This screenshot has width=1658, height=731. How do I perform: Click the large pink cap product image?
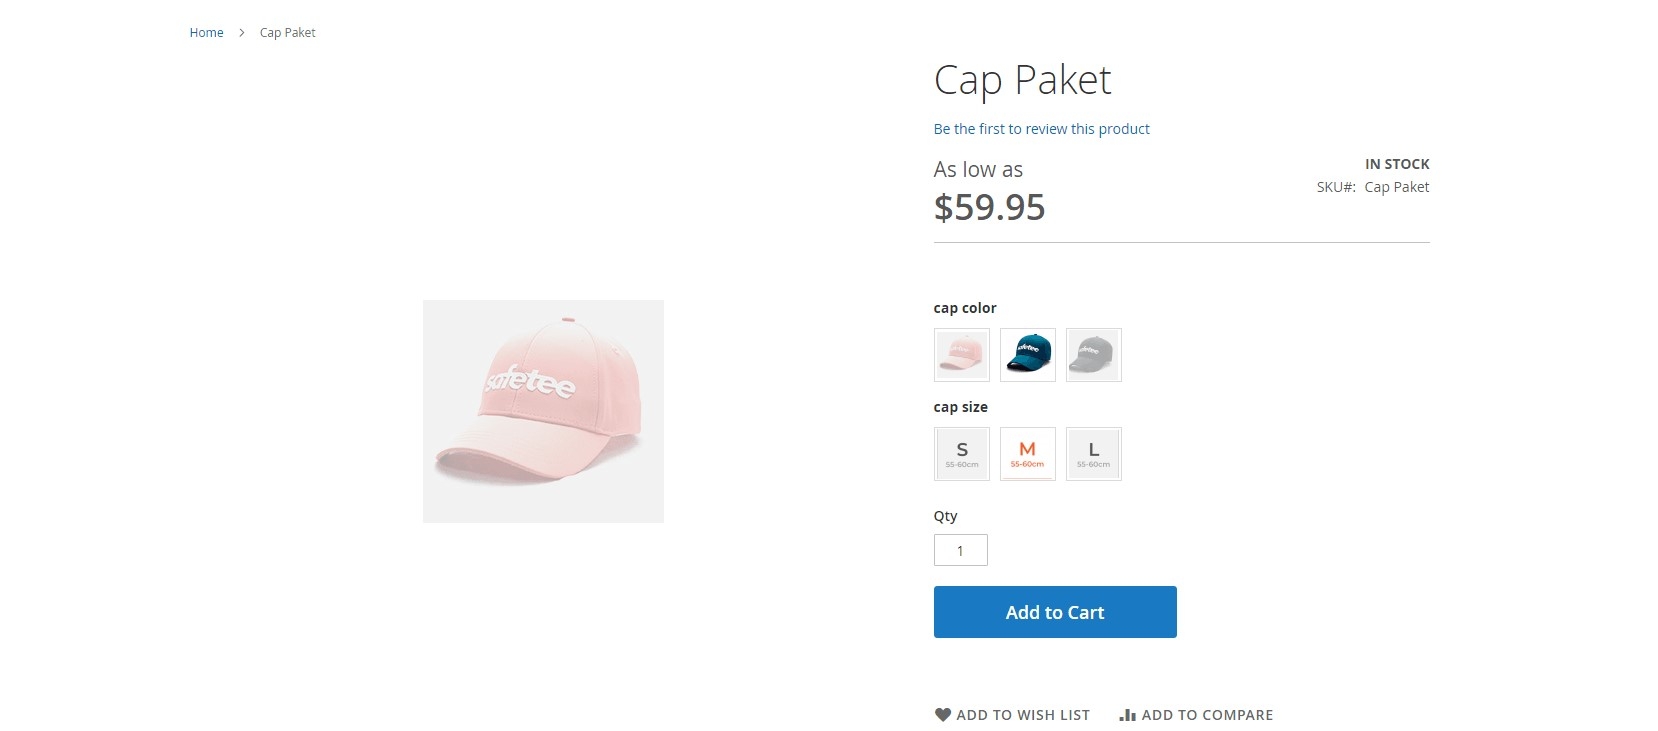pyautogui.click(x=543, y=411)
